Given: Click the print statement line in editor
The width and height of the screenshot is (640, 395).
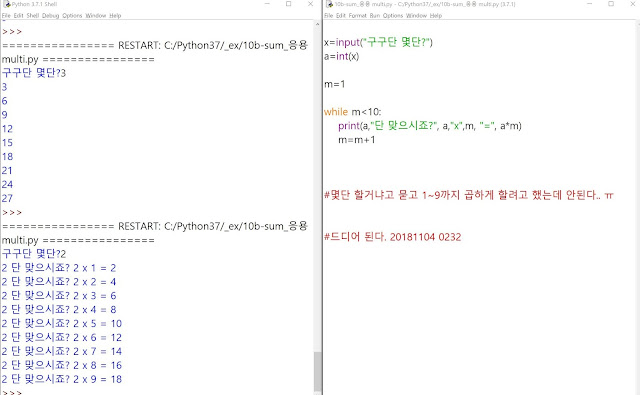Looking at the screenshot, I should pos(430,126).
